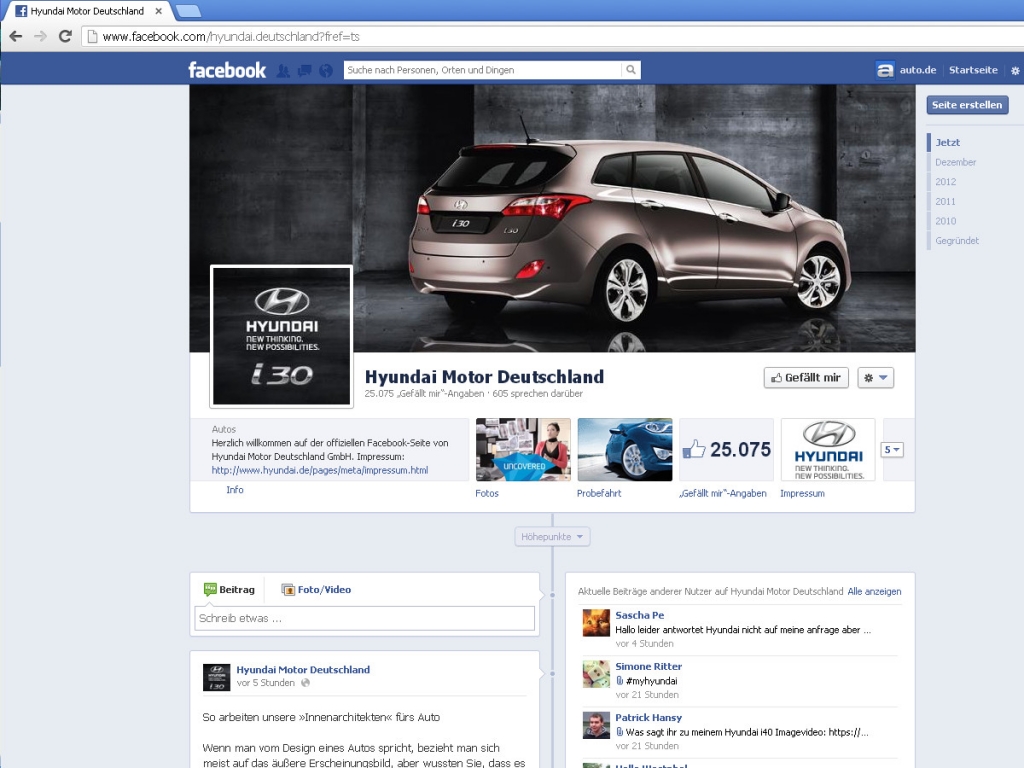Click the 25.075 „Gefällt mir“-Angaben count text

[424, 393]
